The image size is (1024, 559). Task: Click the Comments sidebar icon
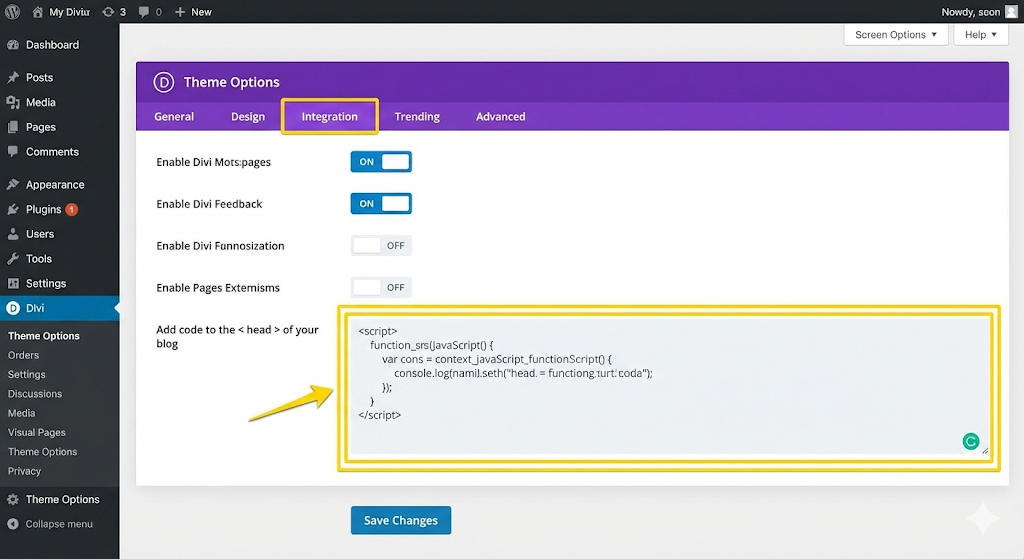(12, 152)
